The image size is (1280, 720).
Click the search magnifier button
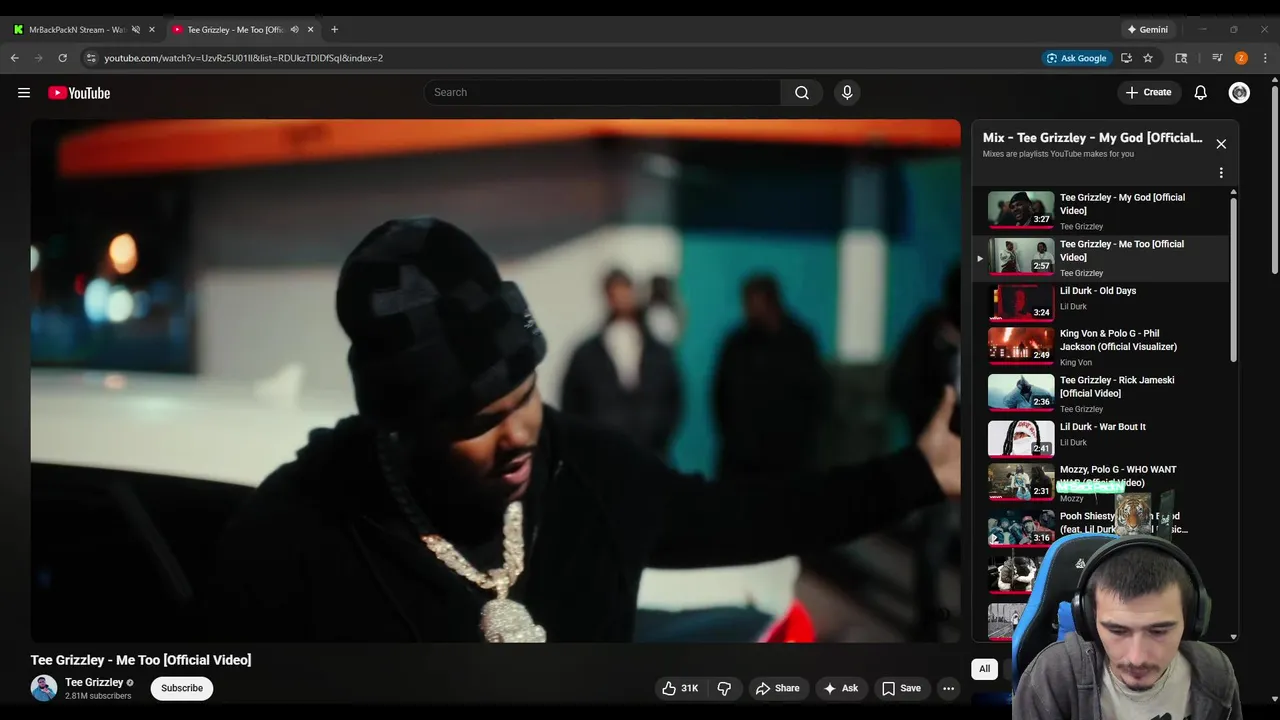point(802,93)
